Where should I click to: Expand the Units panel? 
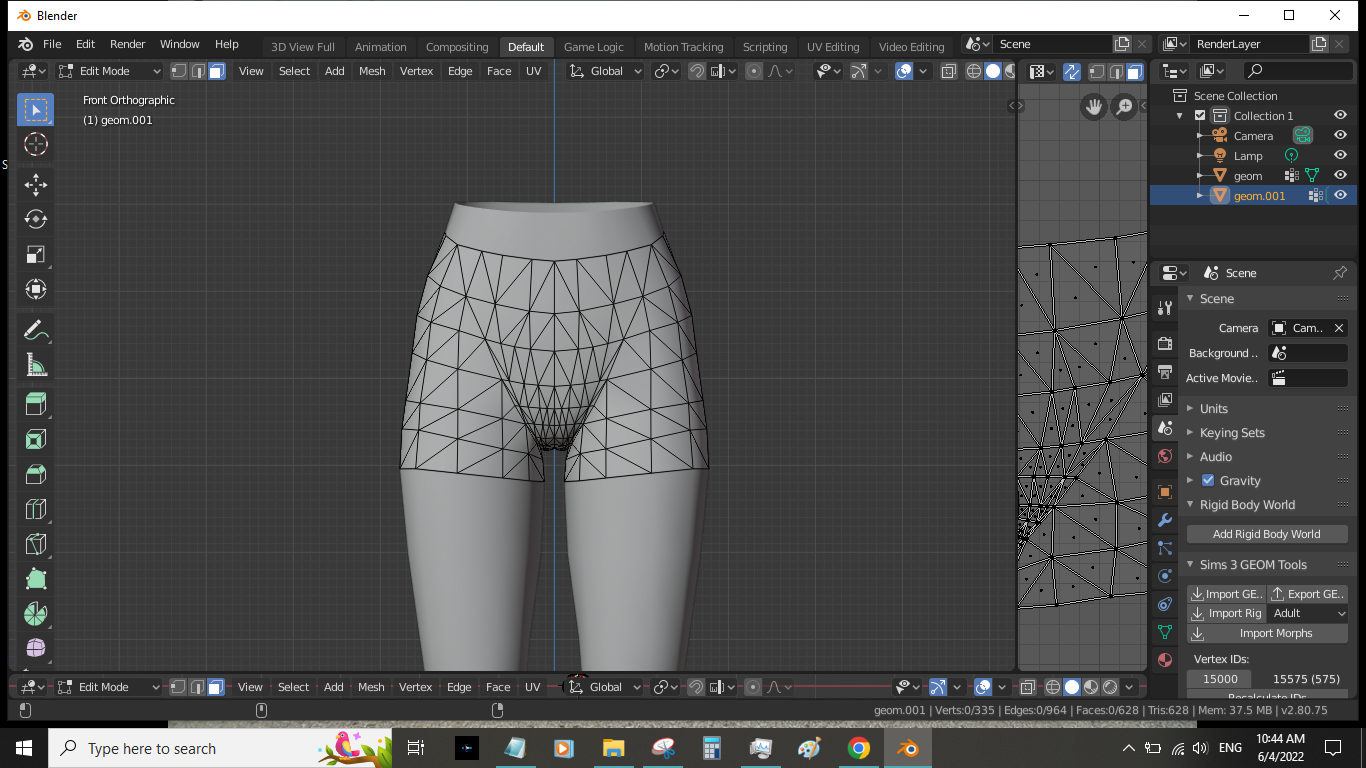[1213, 408]
